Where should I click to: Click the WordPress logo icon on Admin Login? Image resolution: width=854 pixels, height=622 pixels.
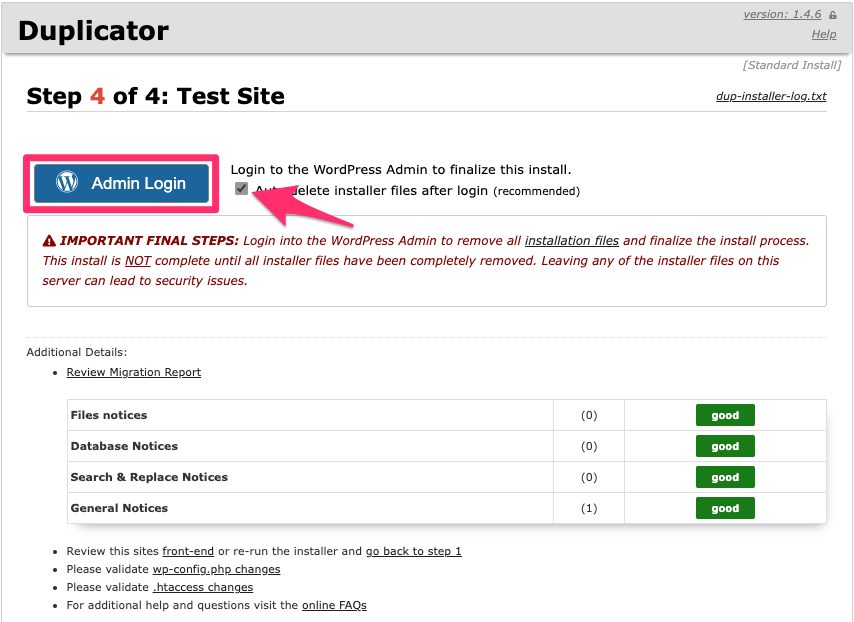(x=67, y=182)
